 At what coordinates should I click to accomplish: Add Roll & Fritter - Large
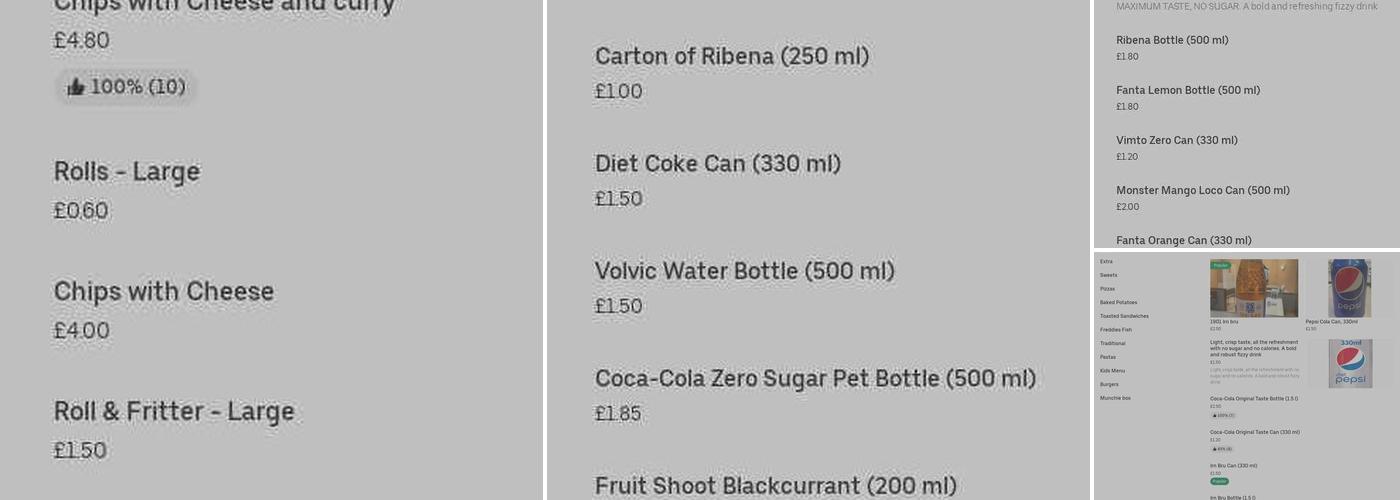click(173, 412)
